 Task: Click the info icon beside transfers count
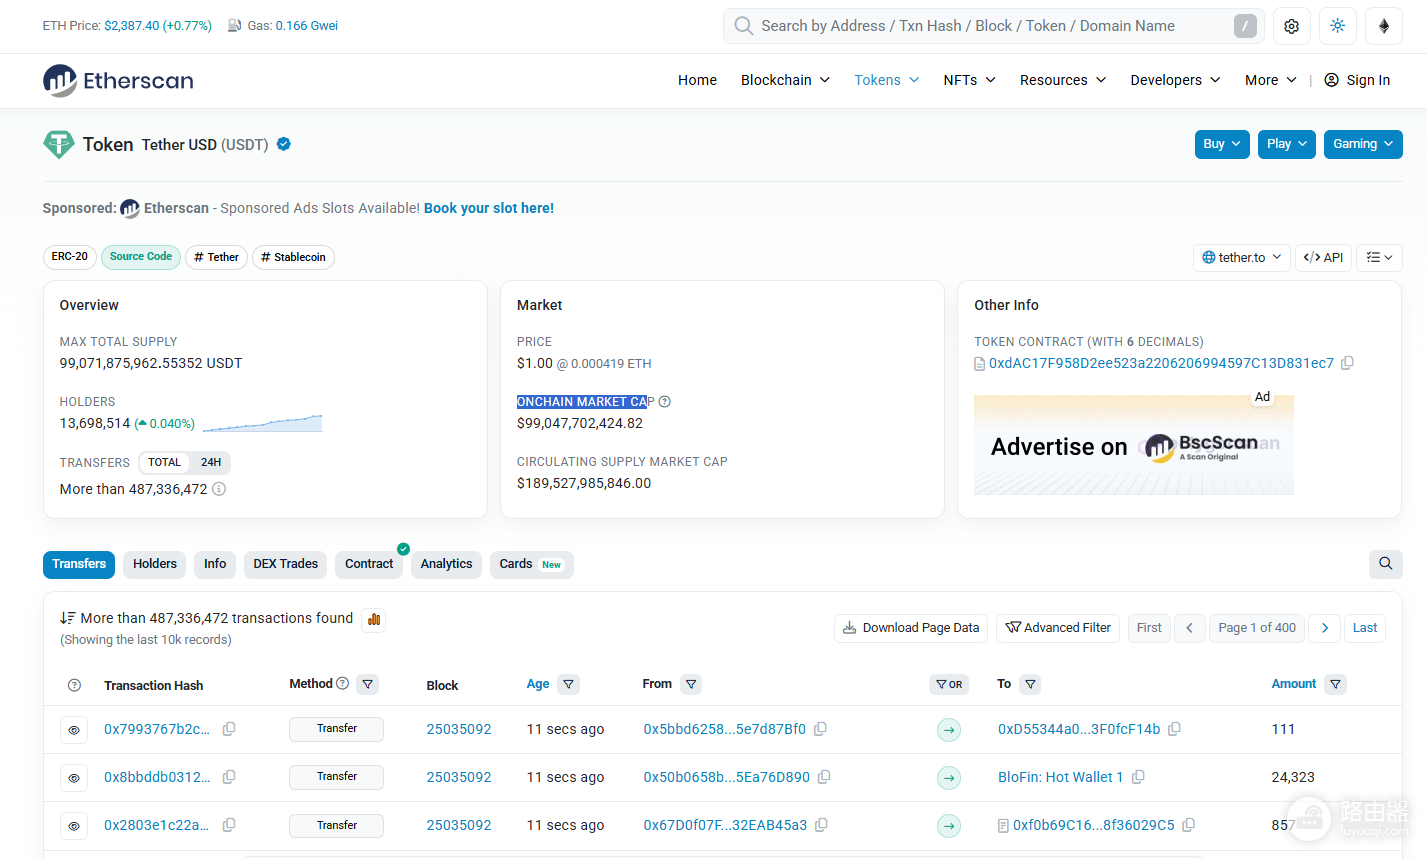219,489
